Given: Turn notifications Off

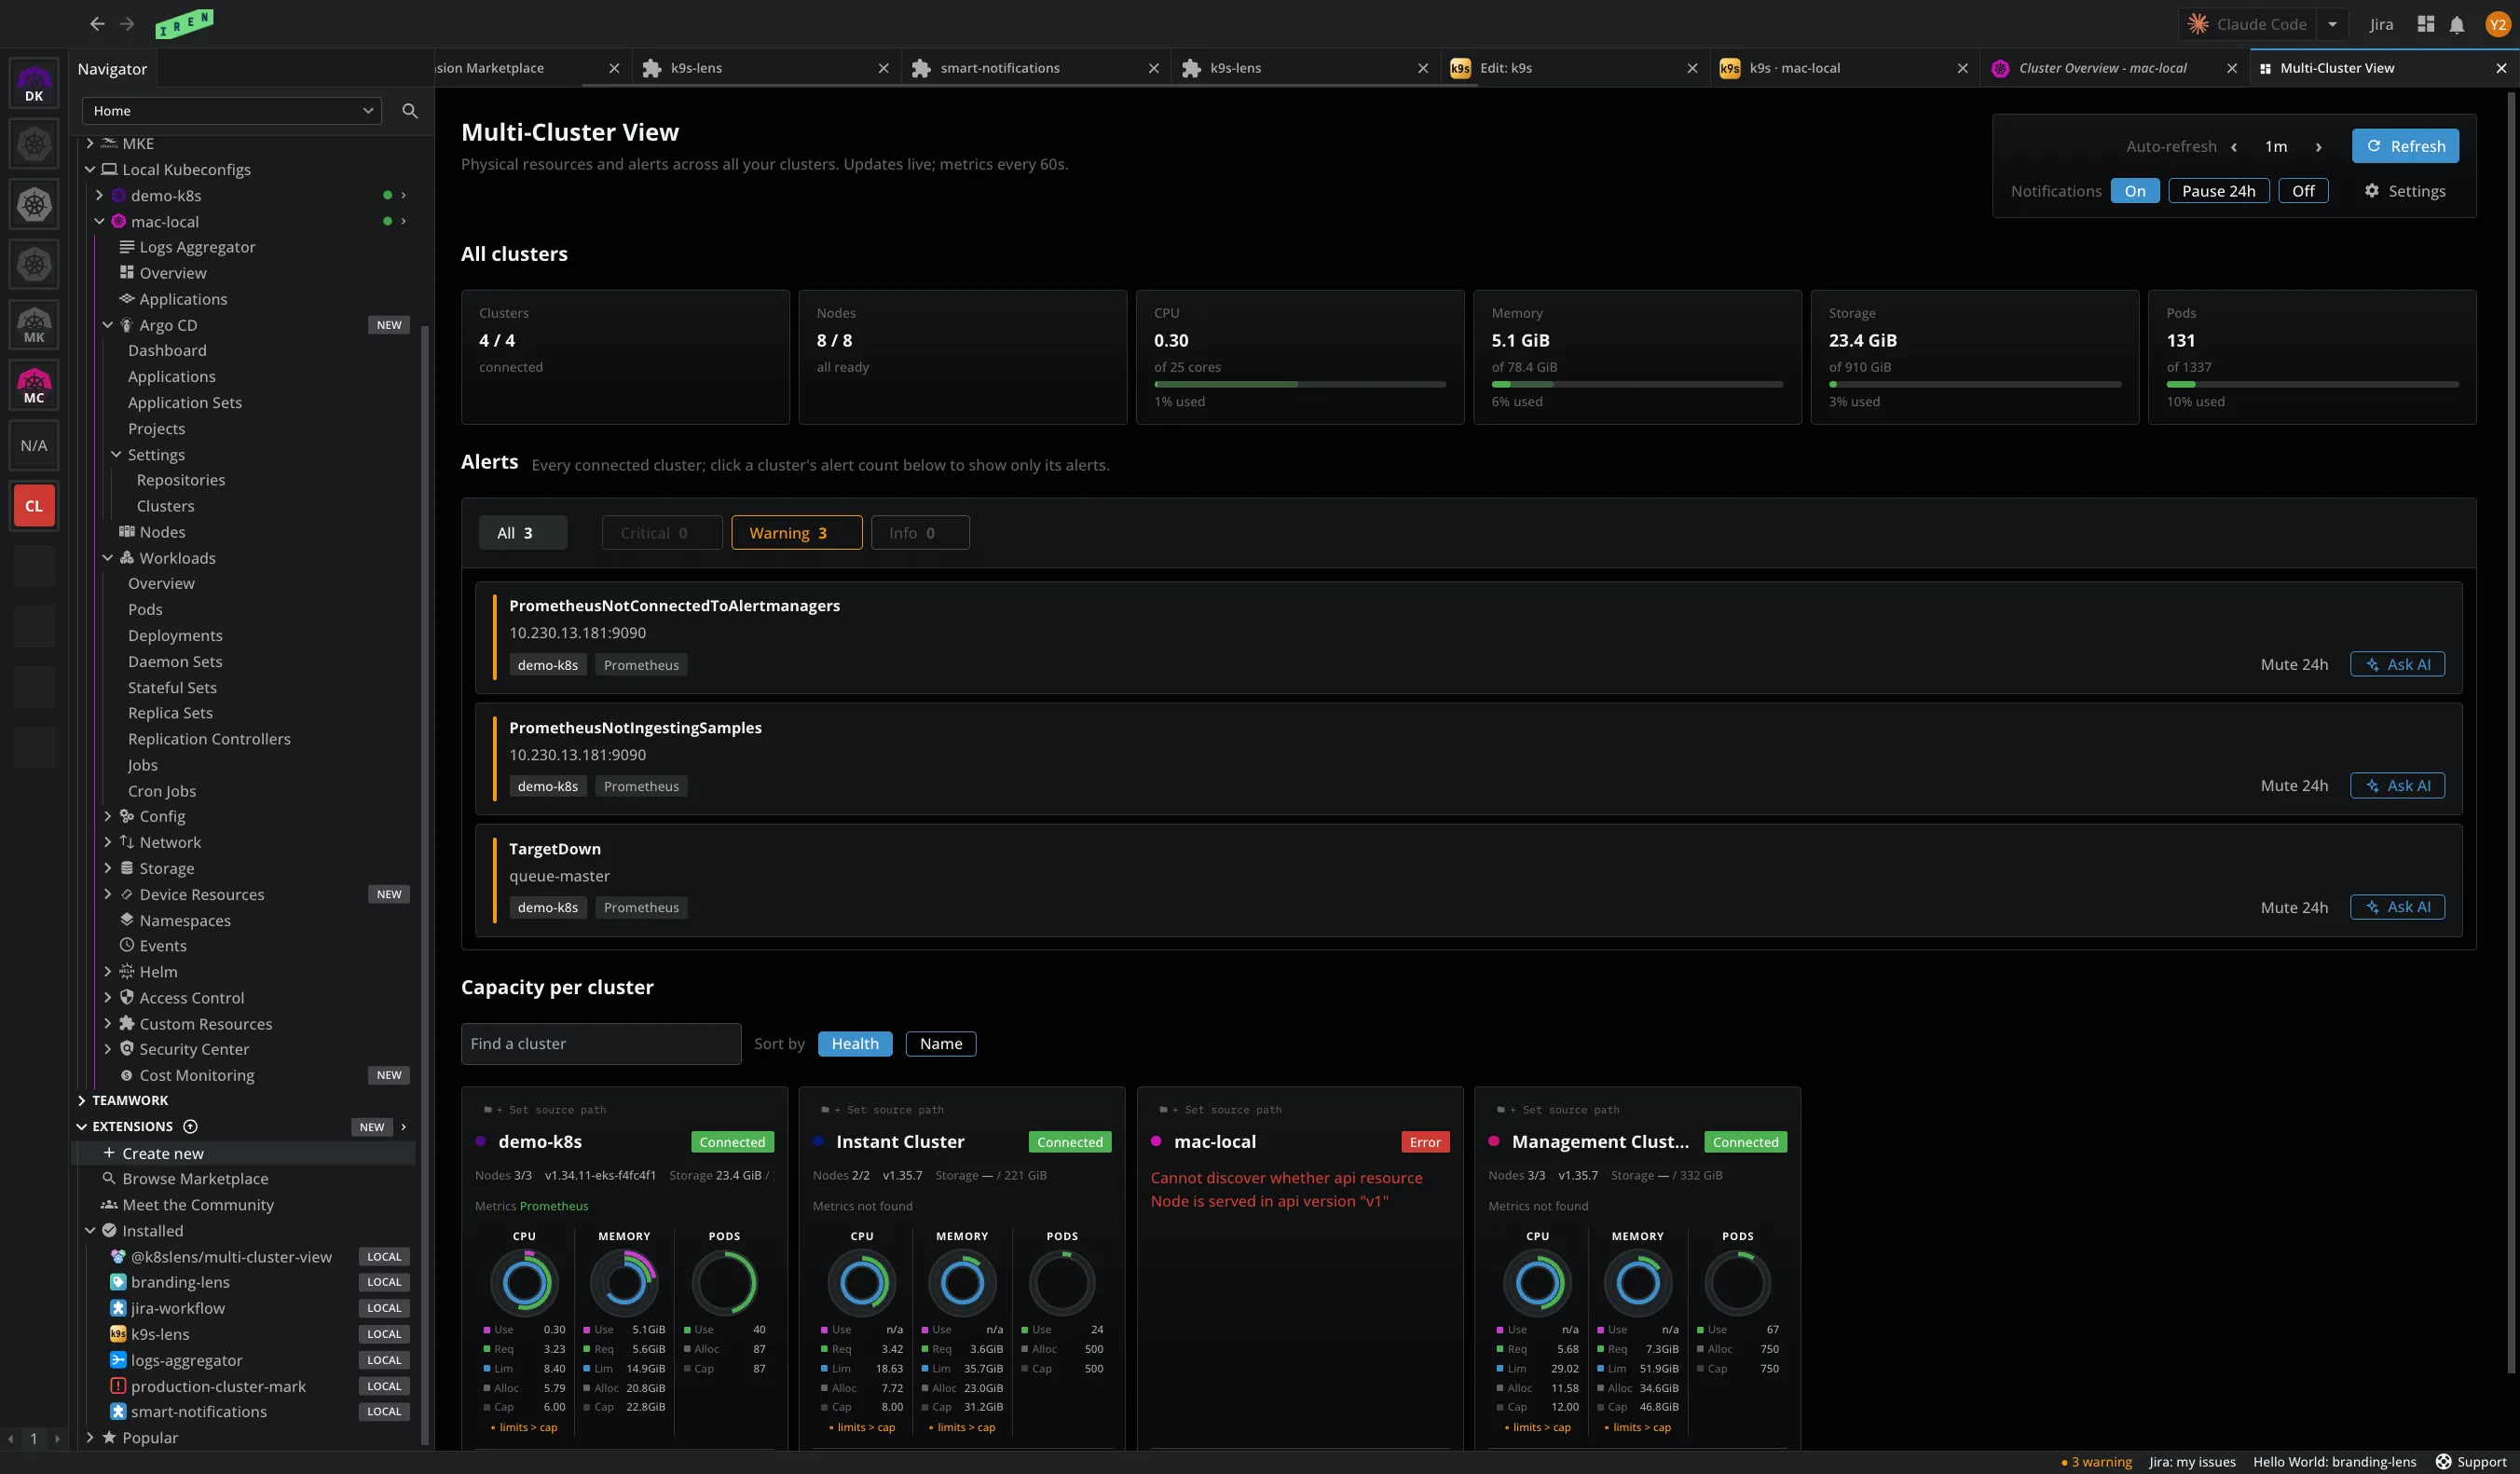Looking at the screenshot, I should tap(2303, 191).
